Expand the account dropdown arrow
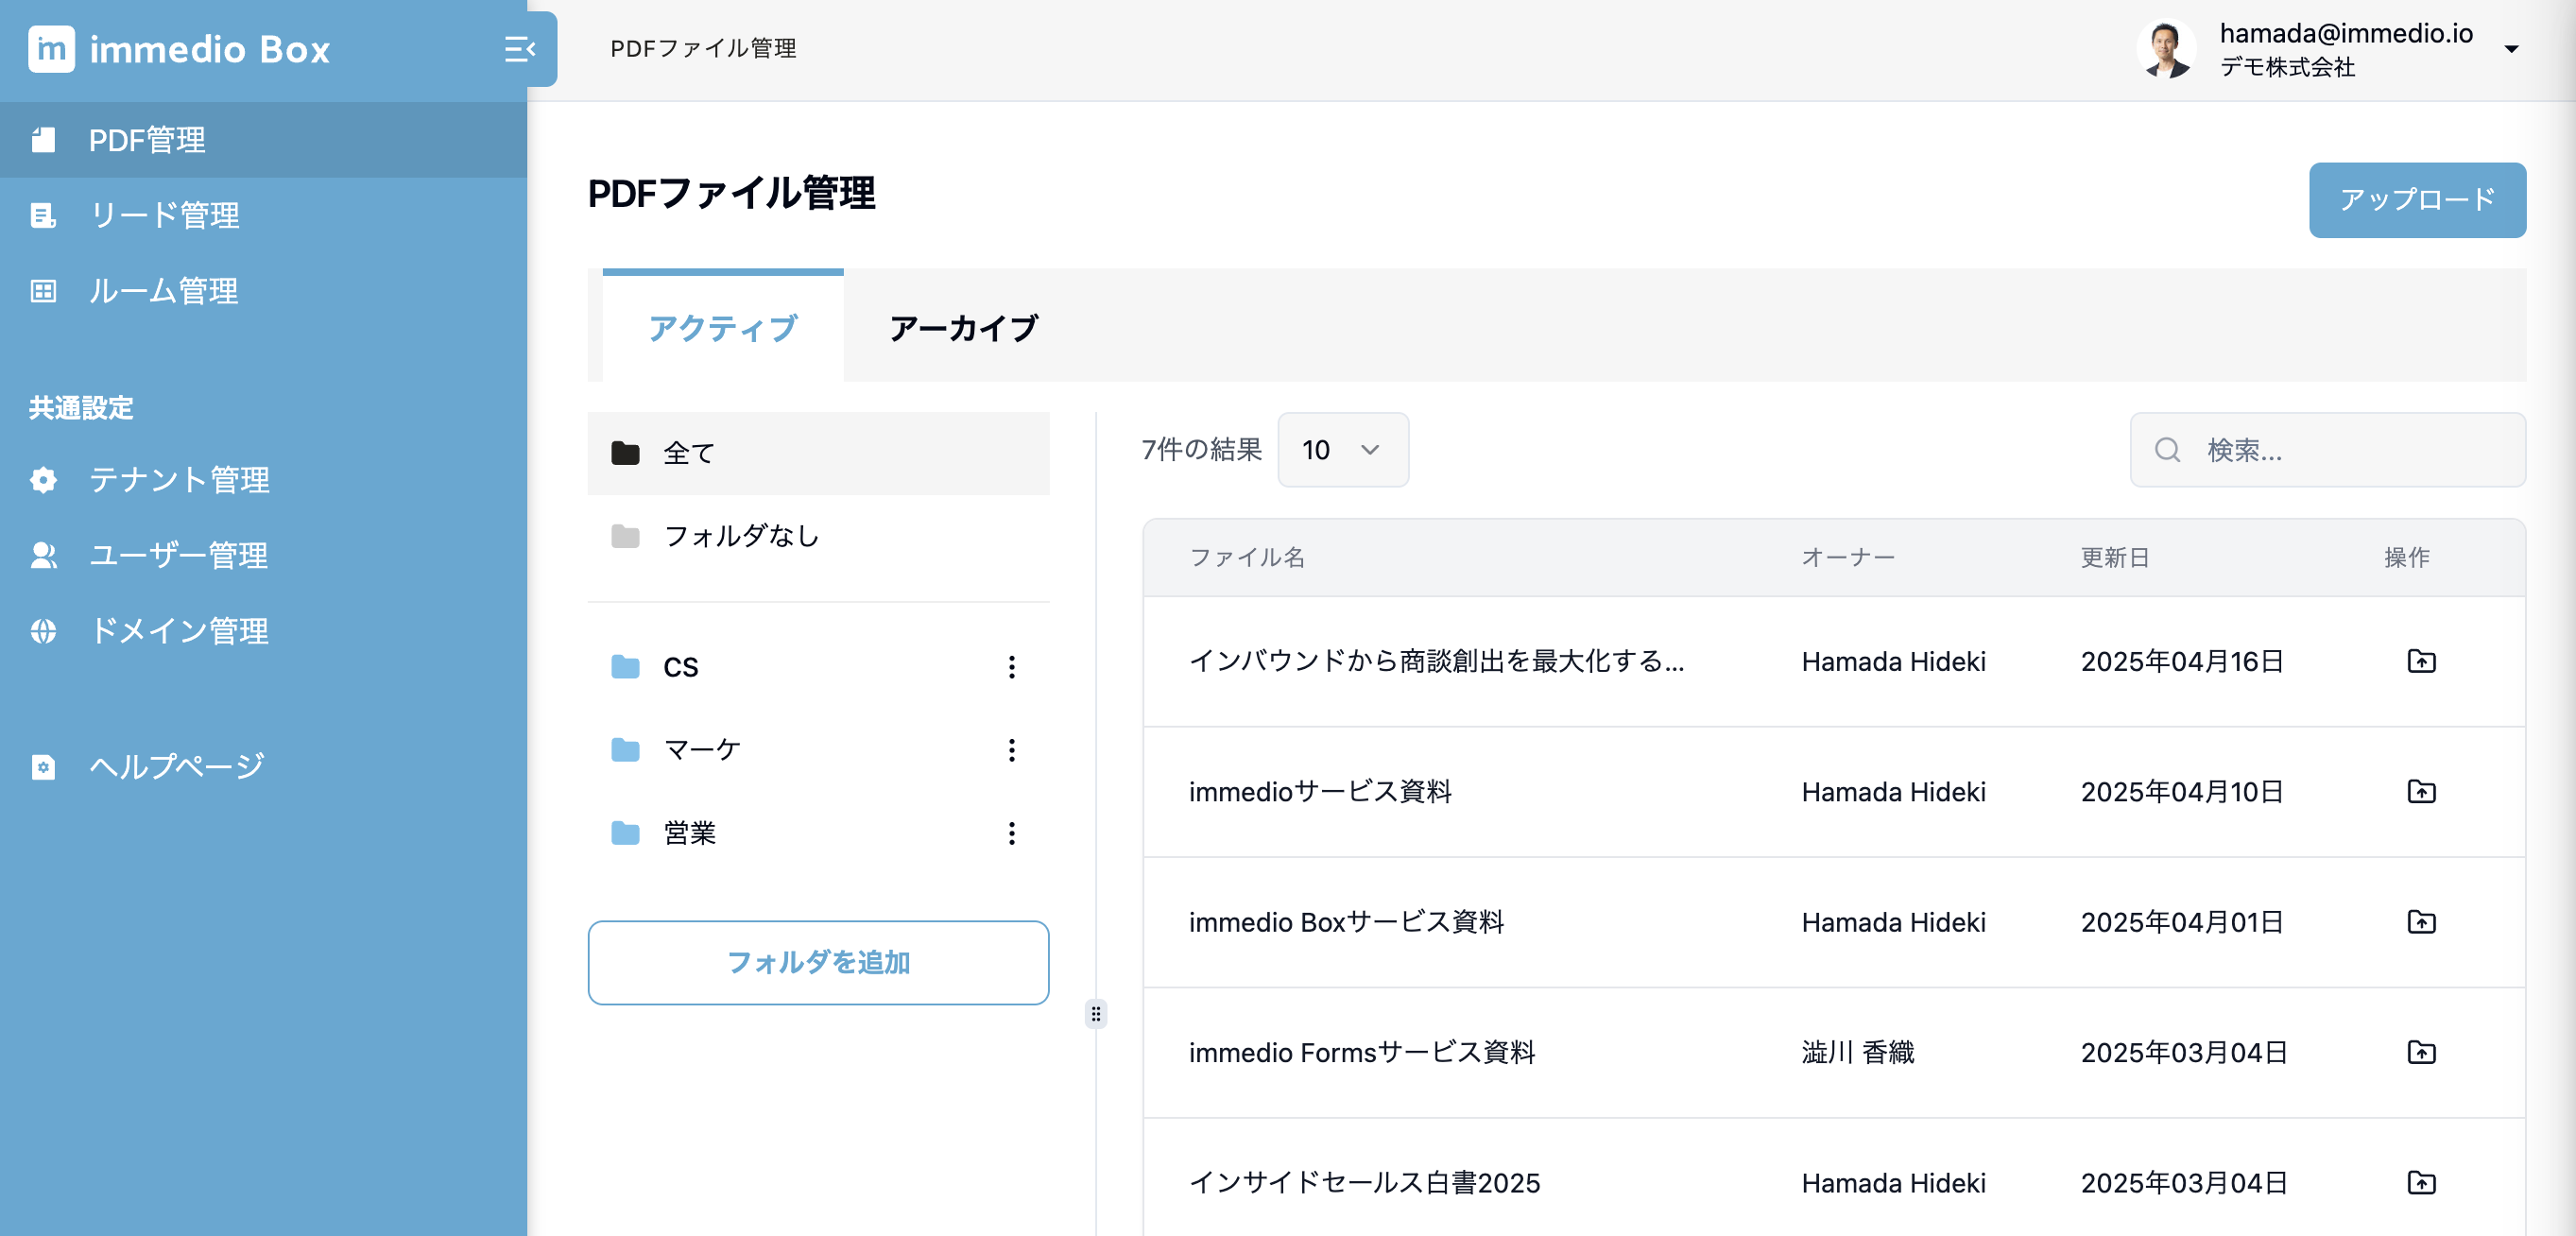The height and width of the screenshot is (1236, 2576). tap(2510, 49)
